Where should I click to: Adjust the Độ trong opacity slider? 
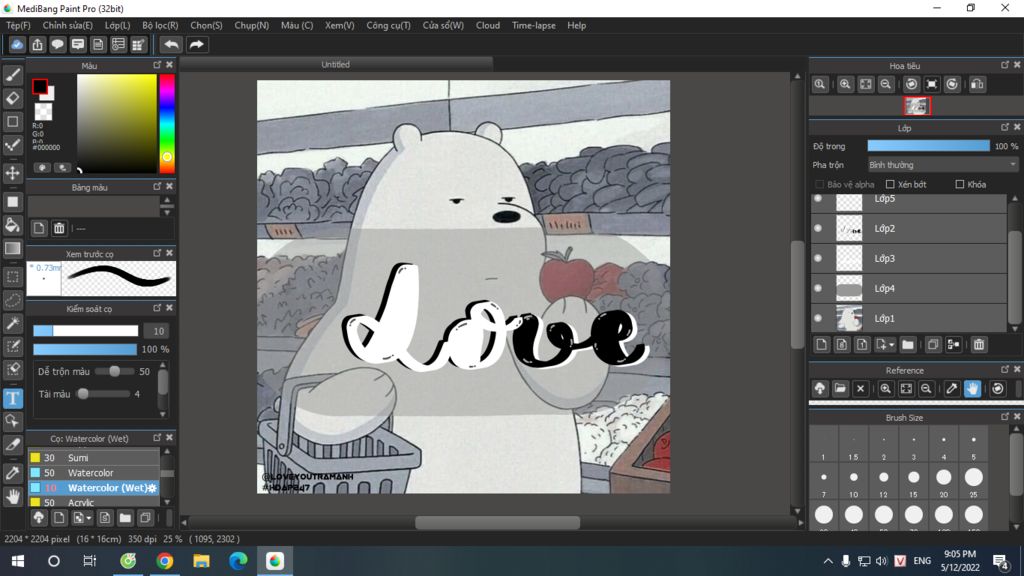[x=928, y=146]
